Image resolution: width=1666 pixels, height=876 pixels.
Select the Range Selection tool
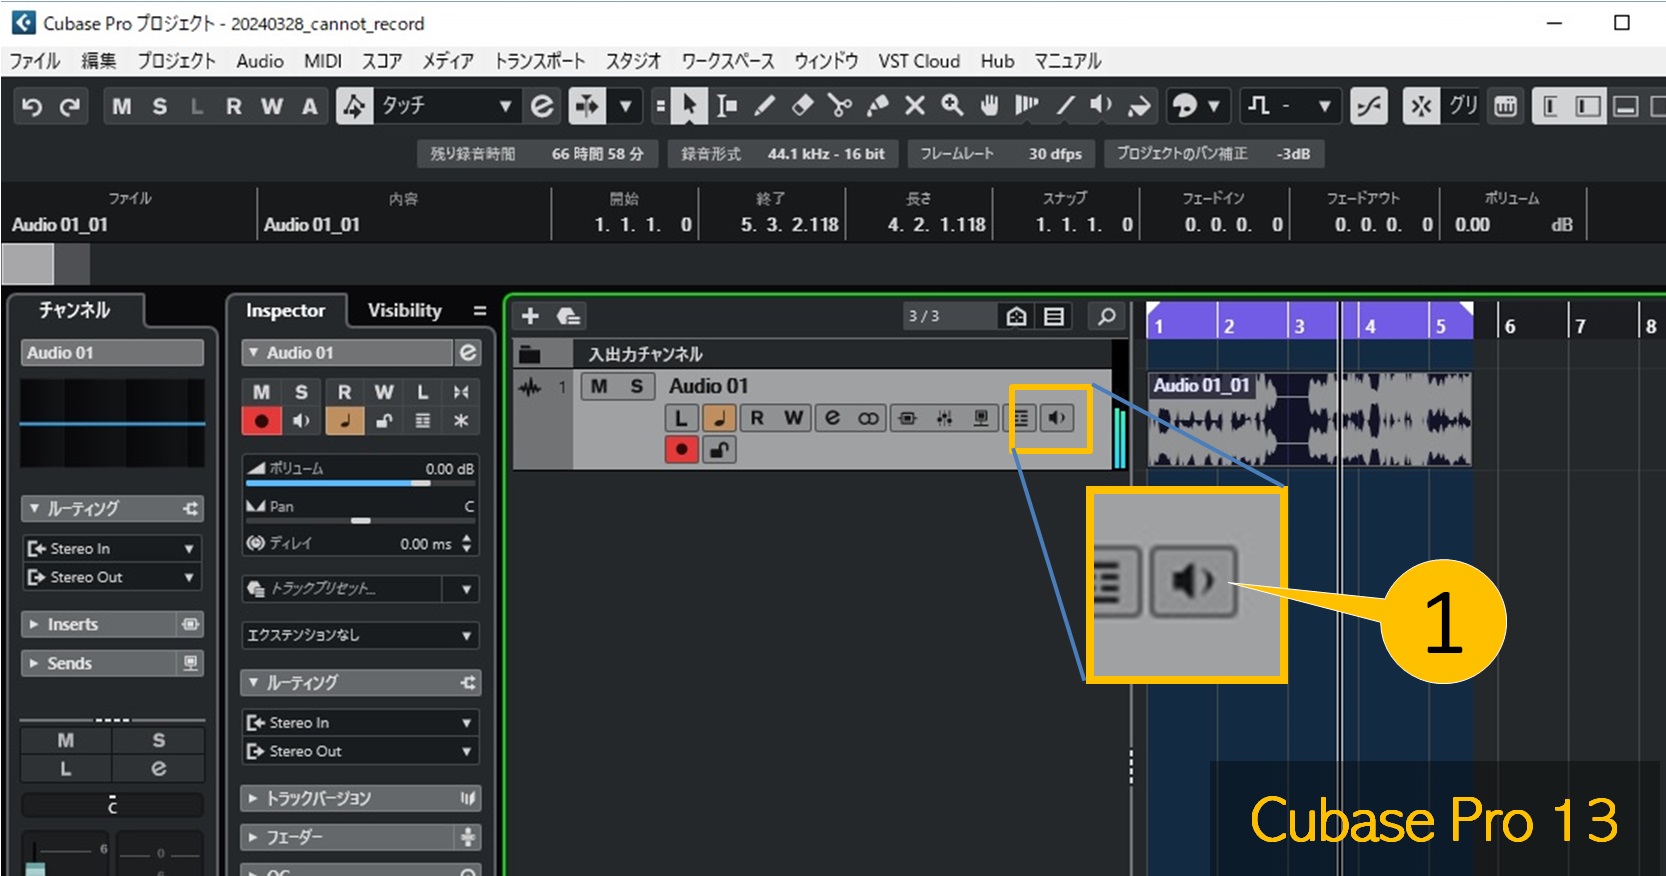tap(727, 105)
